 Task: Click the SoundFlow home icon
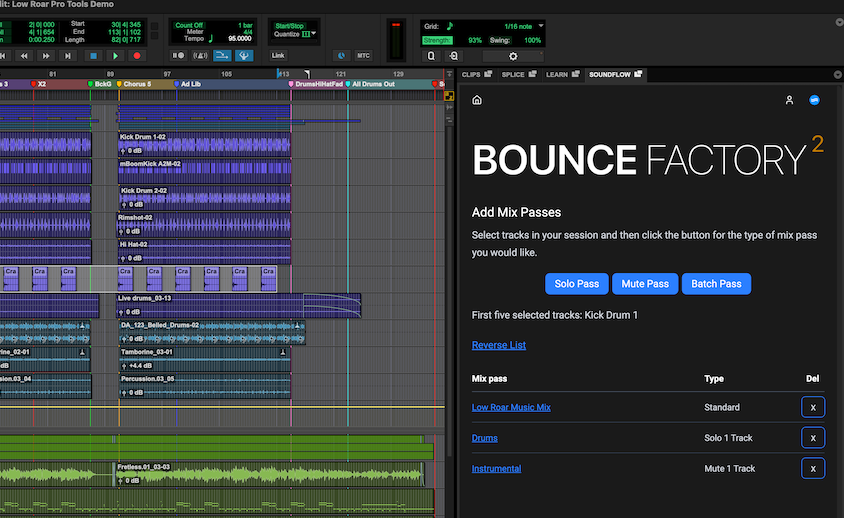coord(477,100)
